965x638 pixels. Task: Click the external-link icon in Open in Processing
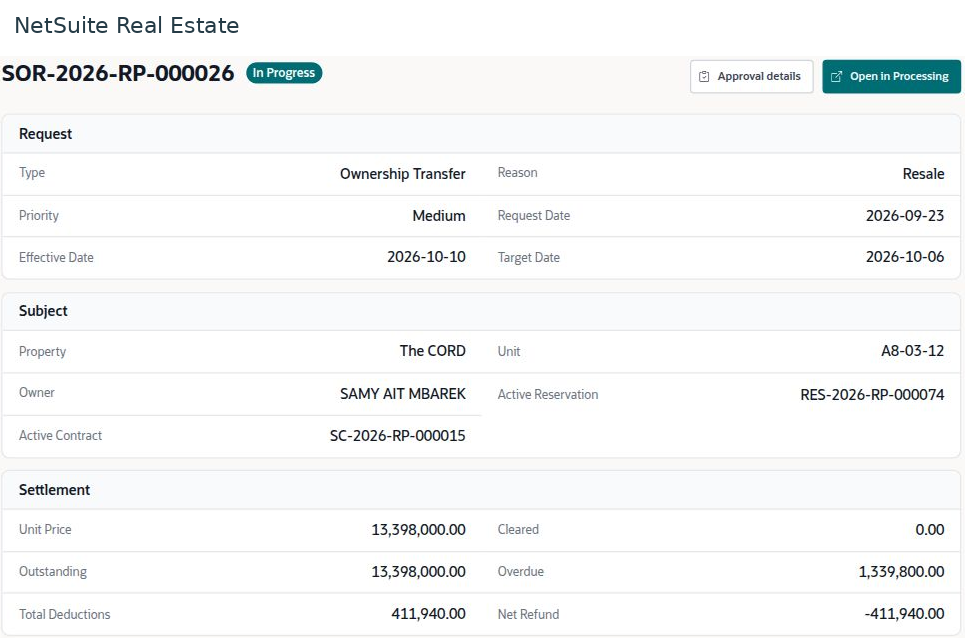pos(836,77)
